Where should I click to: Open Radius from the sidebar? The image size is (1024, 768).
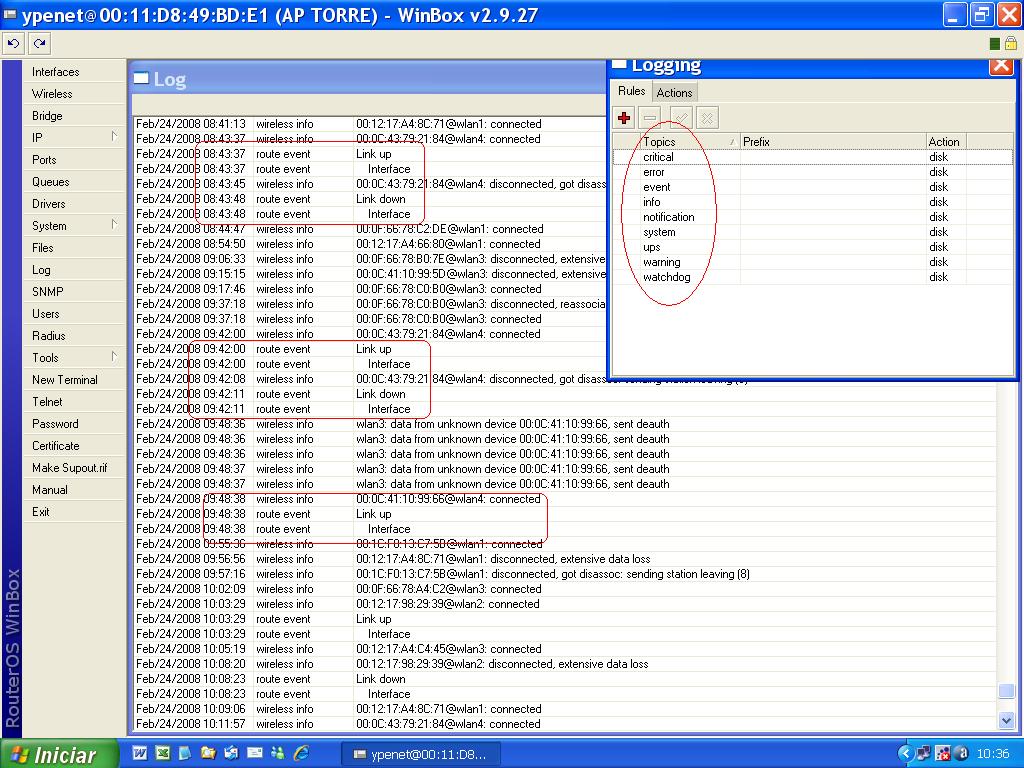(74, 336)
